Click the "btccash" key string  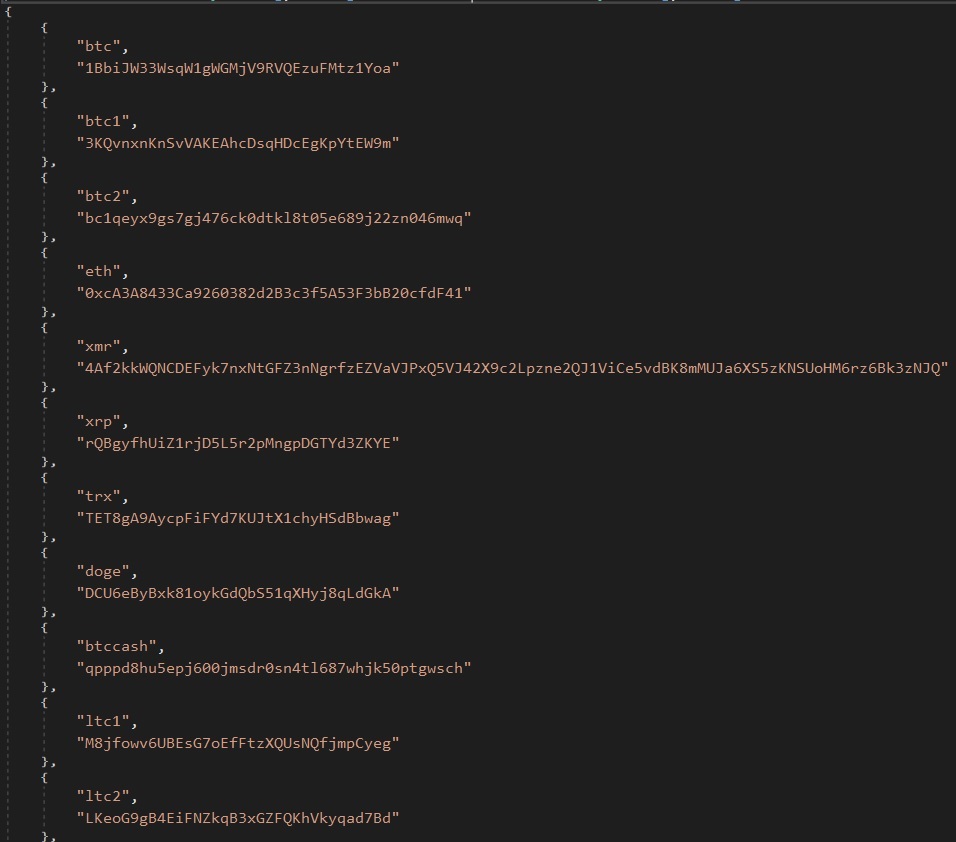pyautogui.click(x=116, y=646)
